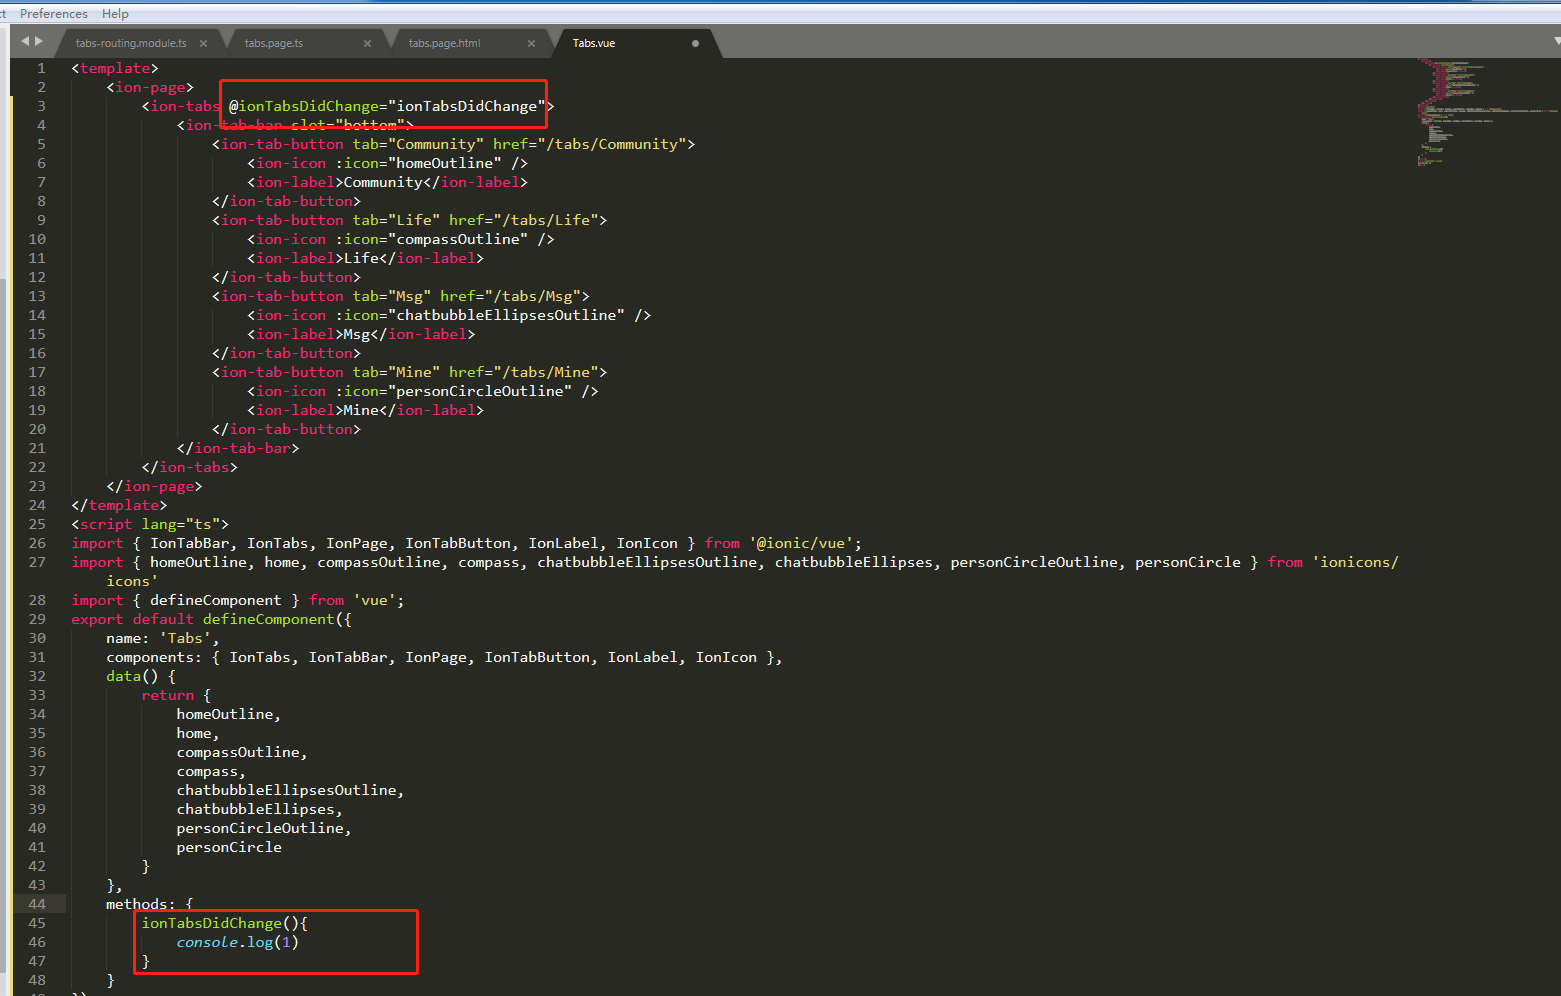Click the "export default" keywords on line 29

tap(133, 619)
